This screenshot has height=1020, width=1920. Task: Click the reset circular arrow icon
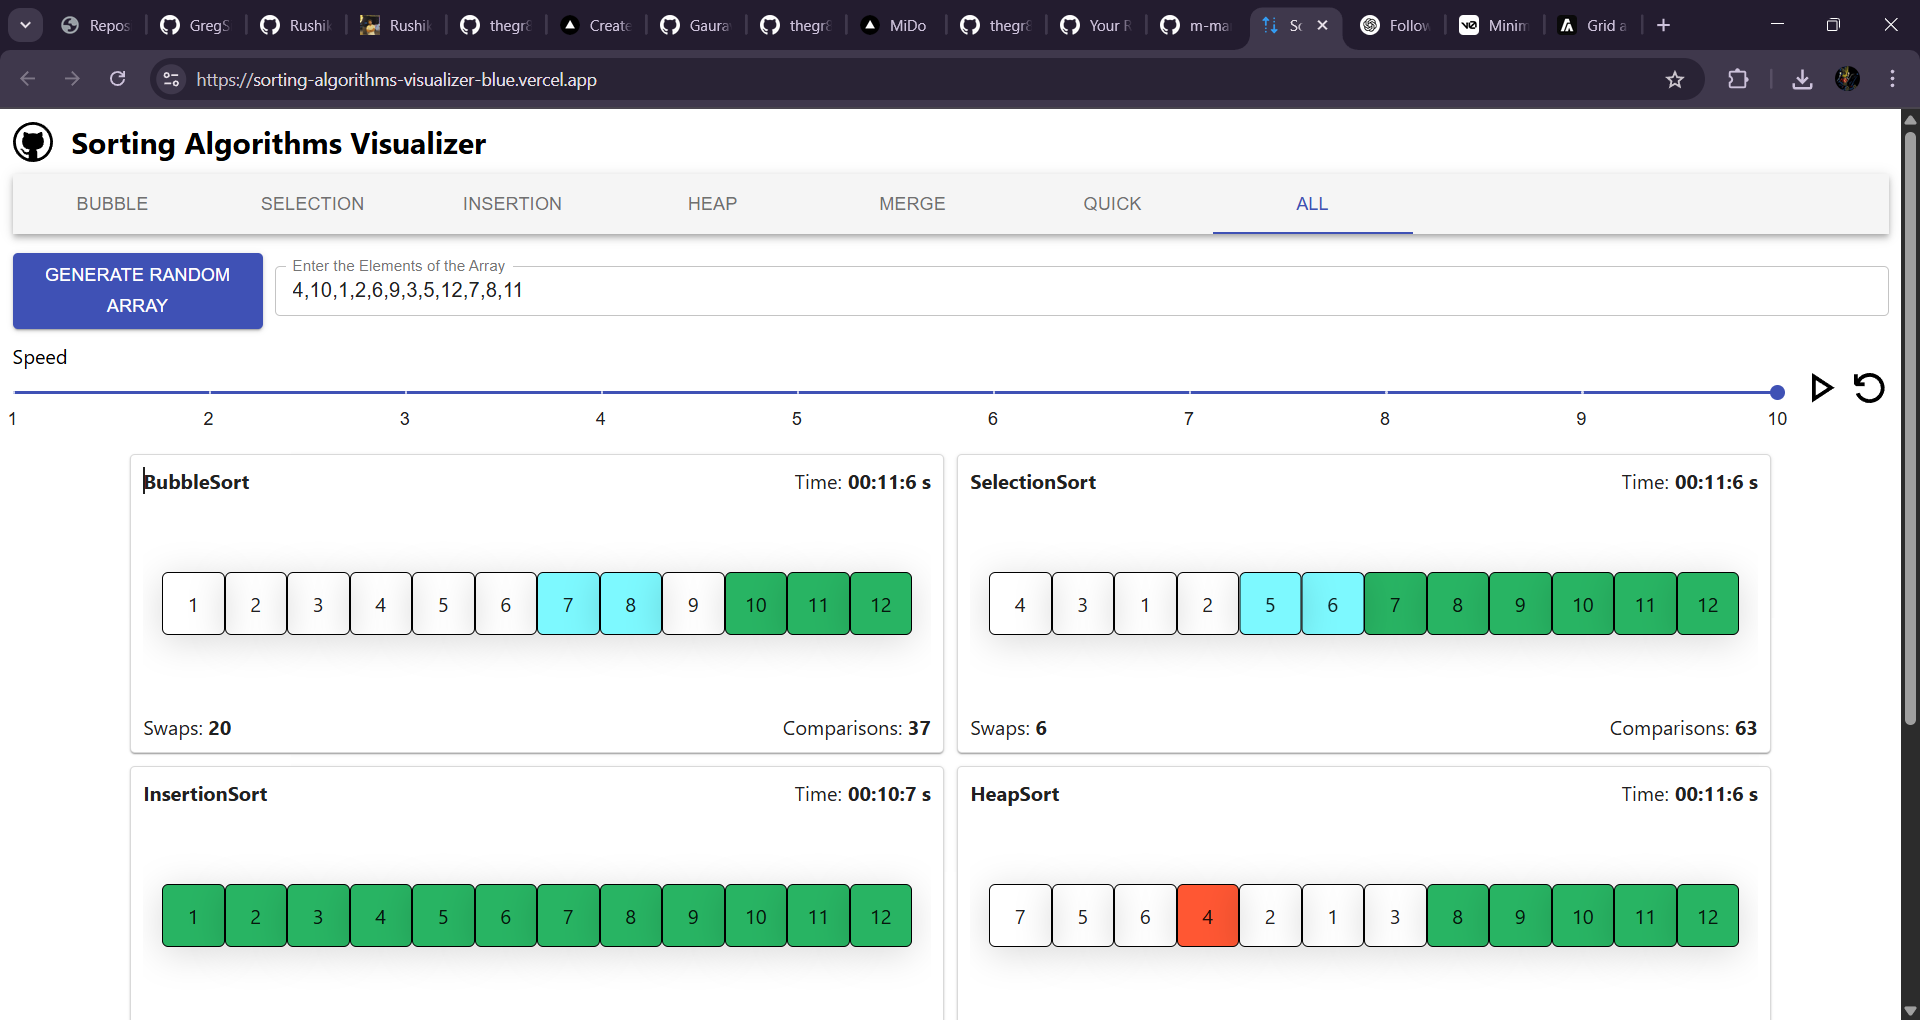[x=1868, y=388]
